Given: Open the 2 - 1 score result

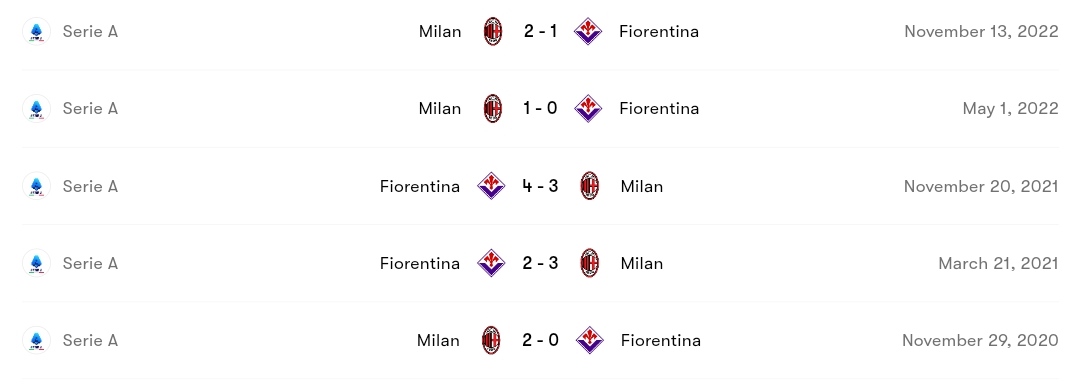Looking at the screenshot, I should [x=540, y=32].
